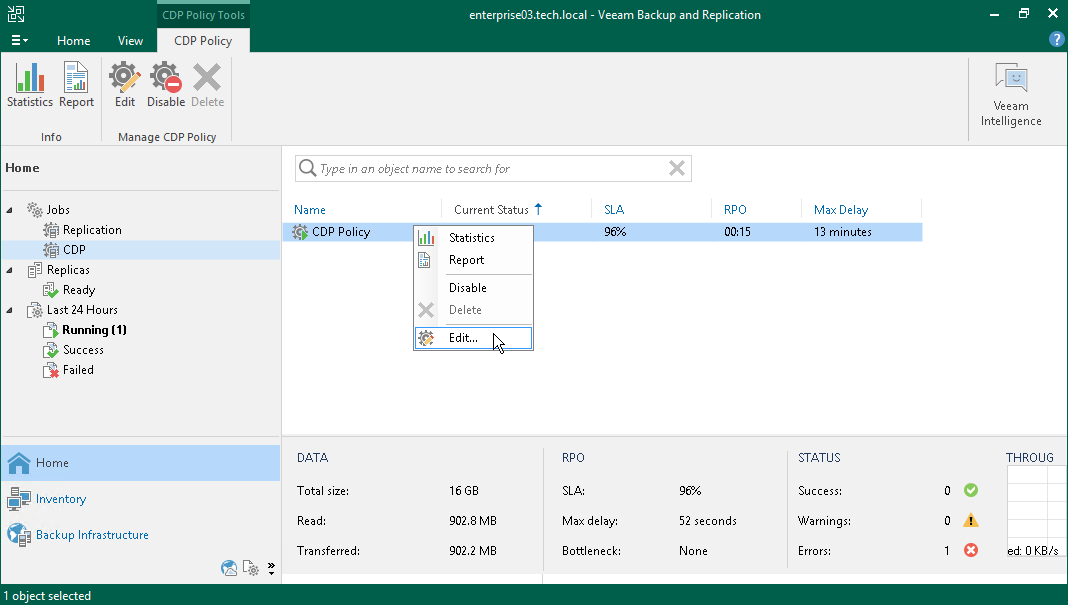
Task: Open the Inventory view in sidebar
Action: (x=61, y=499)
